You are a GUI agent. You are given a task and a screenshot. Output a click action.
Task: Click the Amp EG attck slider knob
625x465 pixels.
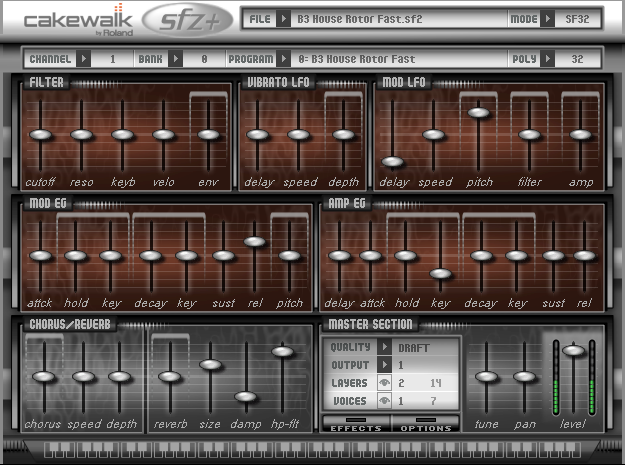click(x=371, y=256)
